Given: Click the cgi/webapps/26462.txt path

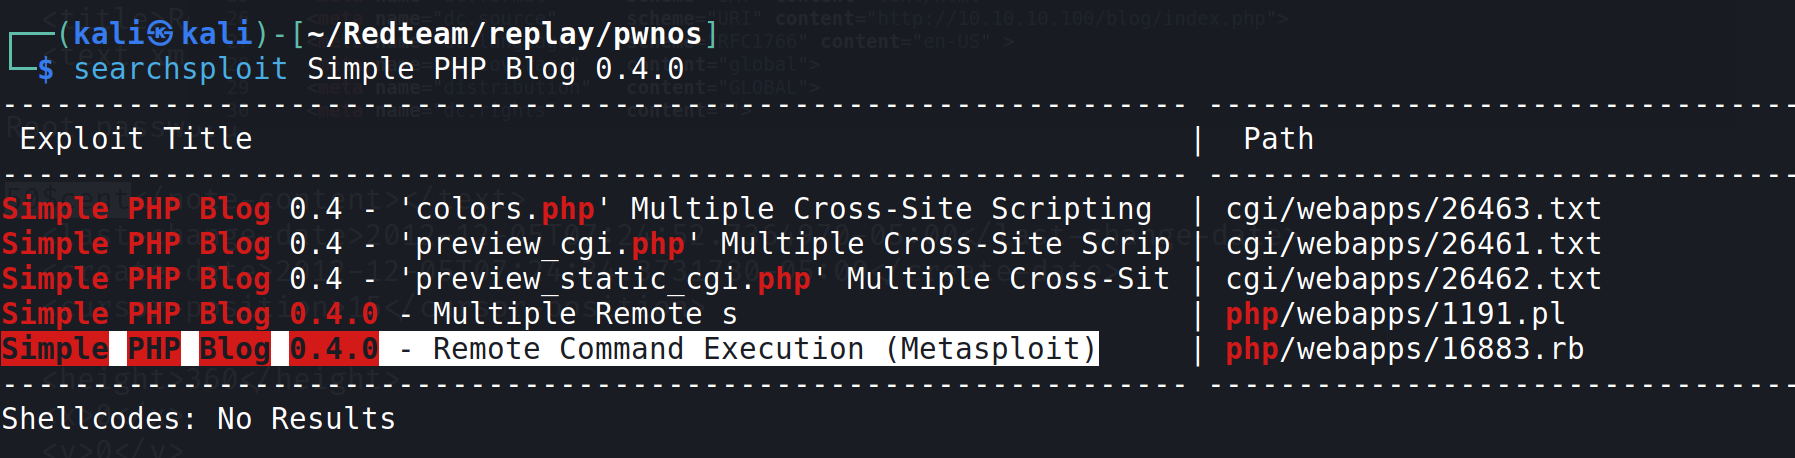Looking at the screenshot, I should (1413, 279).
